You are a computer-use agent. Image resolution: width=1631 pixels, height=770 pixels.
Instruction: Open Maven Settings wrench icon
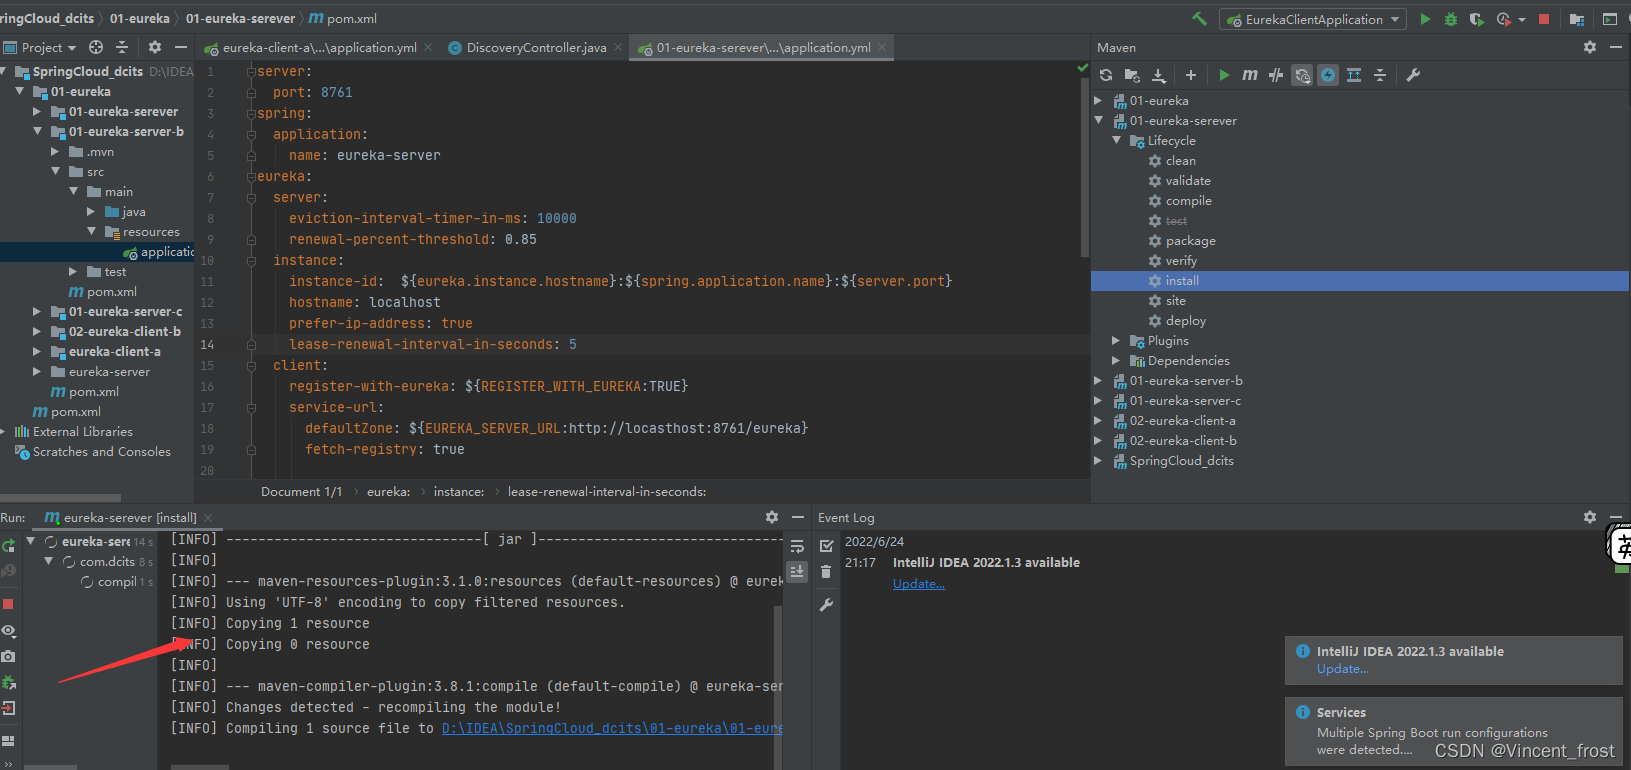pyautogui.click(x=1413, y=75)
